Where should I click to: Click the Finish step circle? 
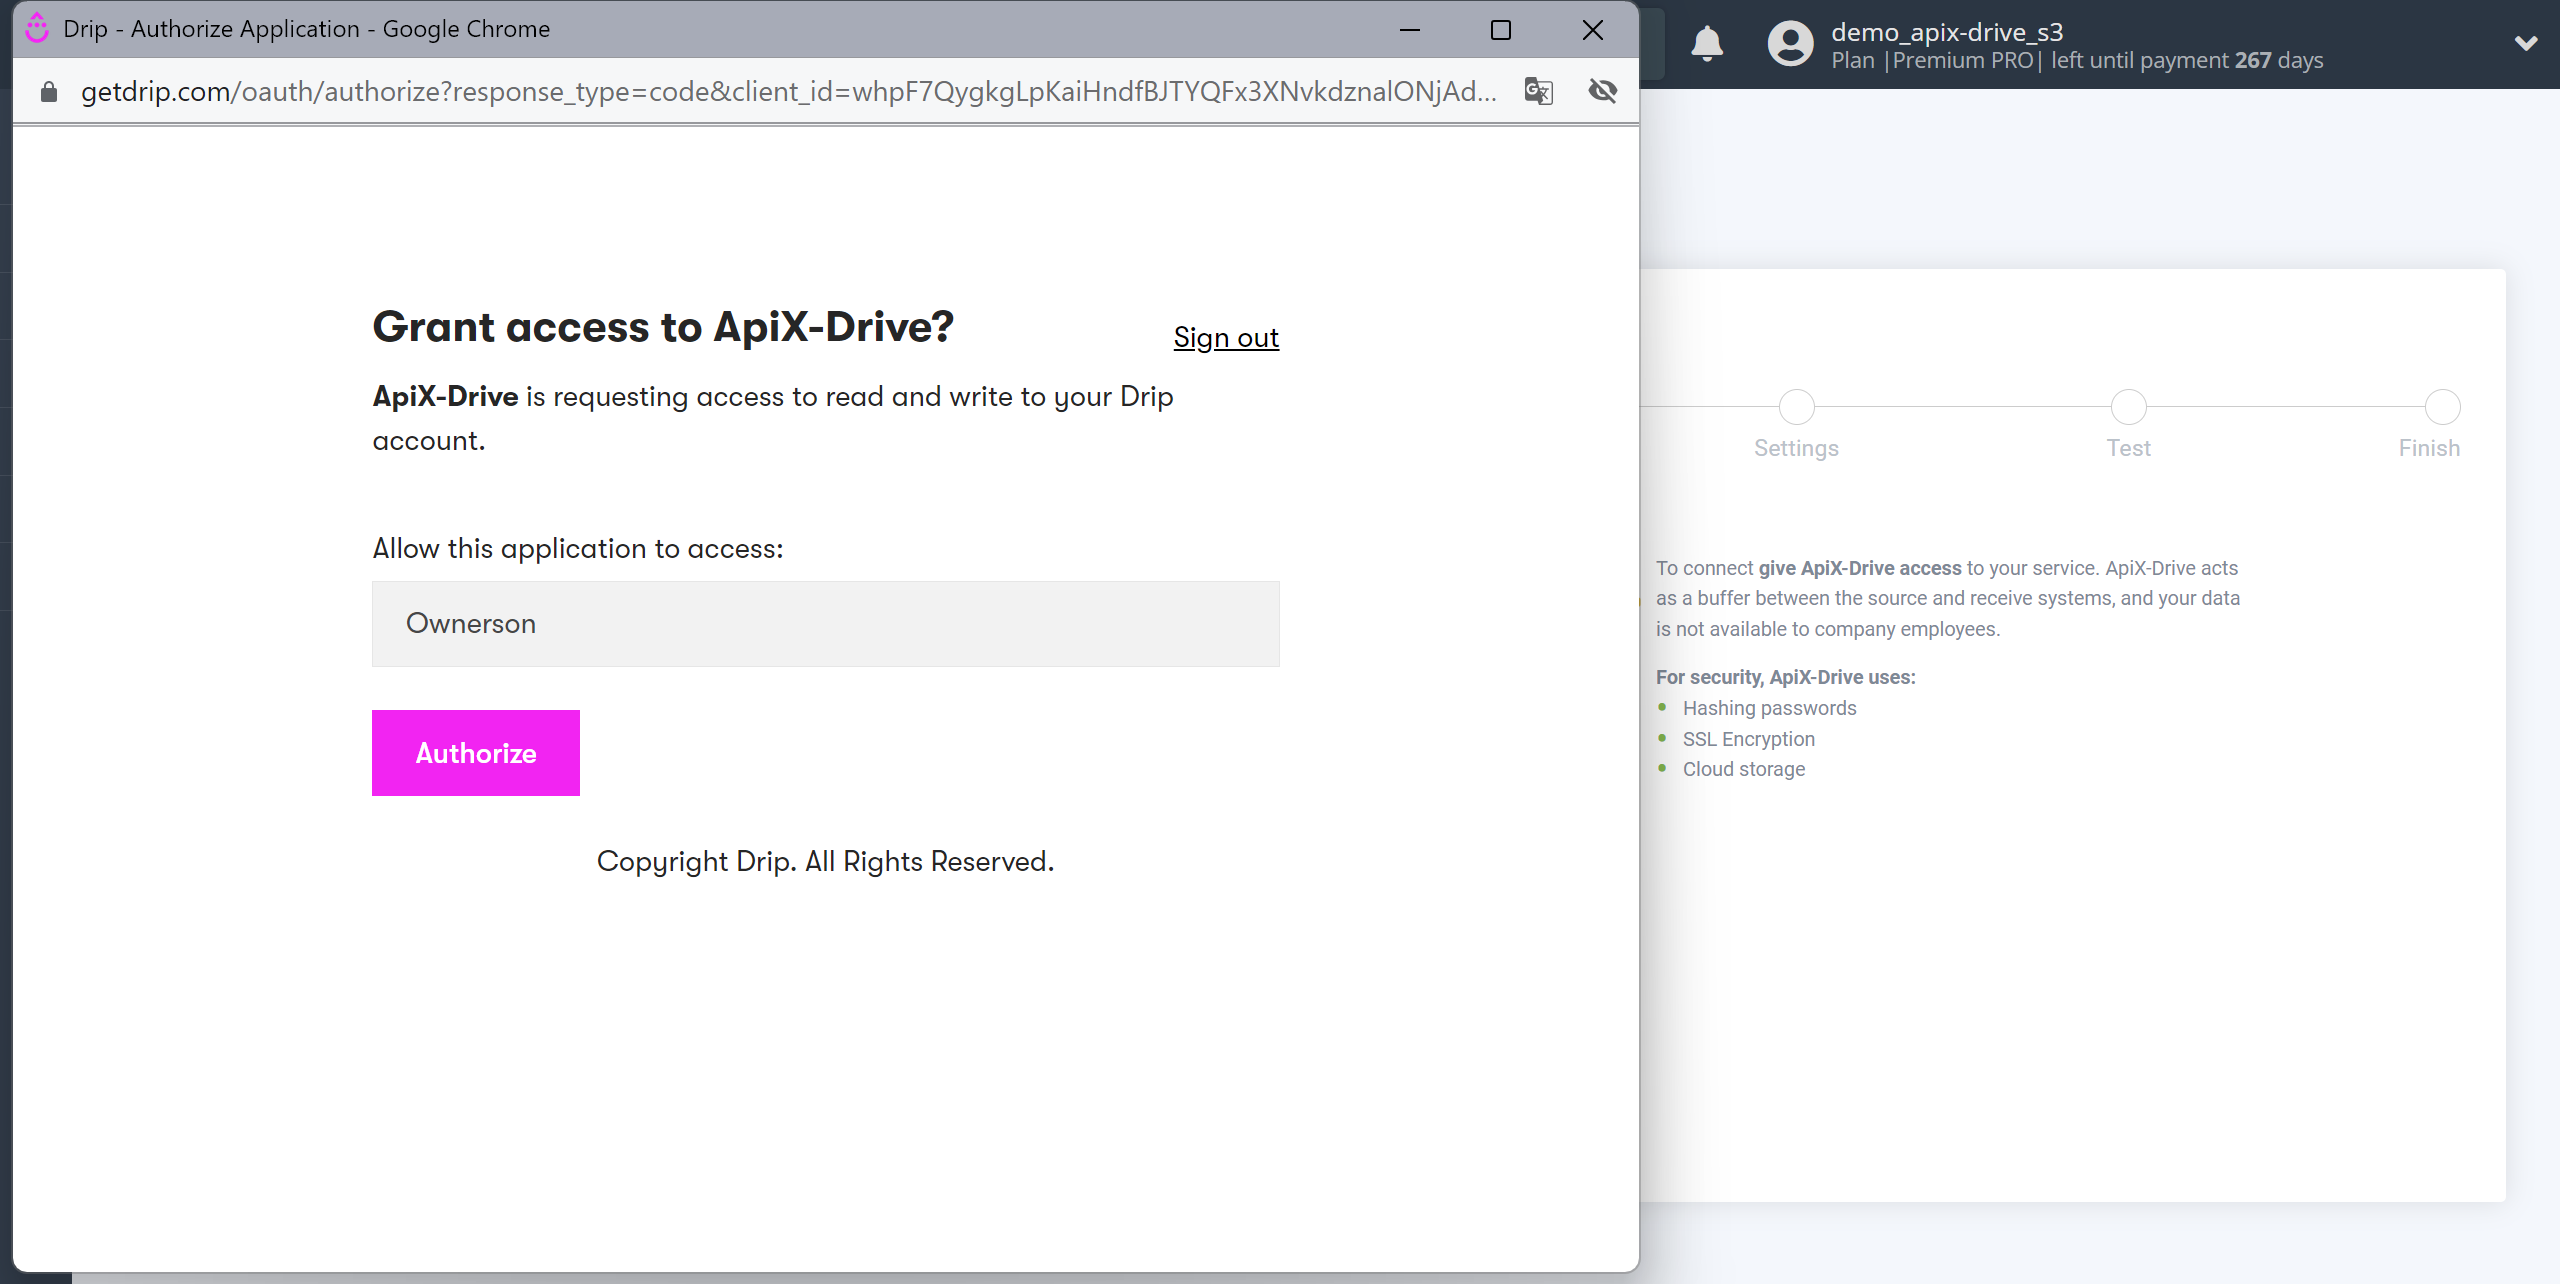[2443, 407]
